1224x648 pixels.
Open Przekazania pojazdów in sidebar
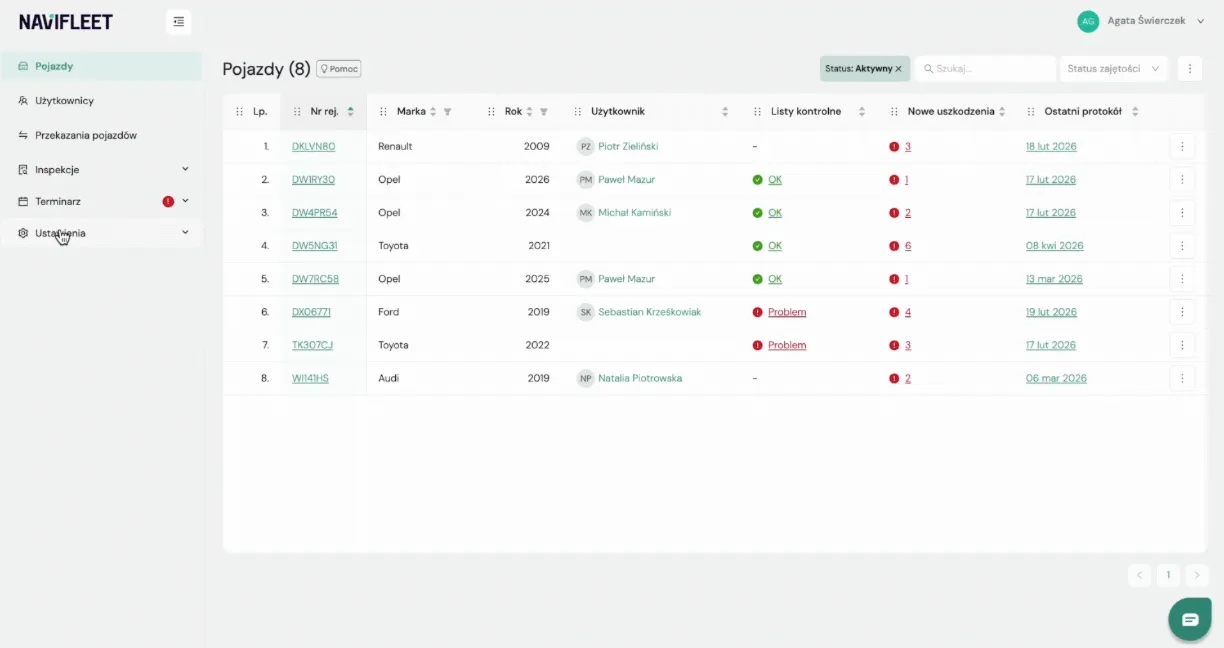coord(101,135)
